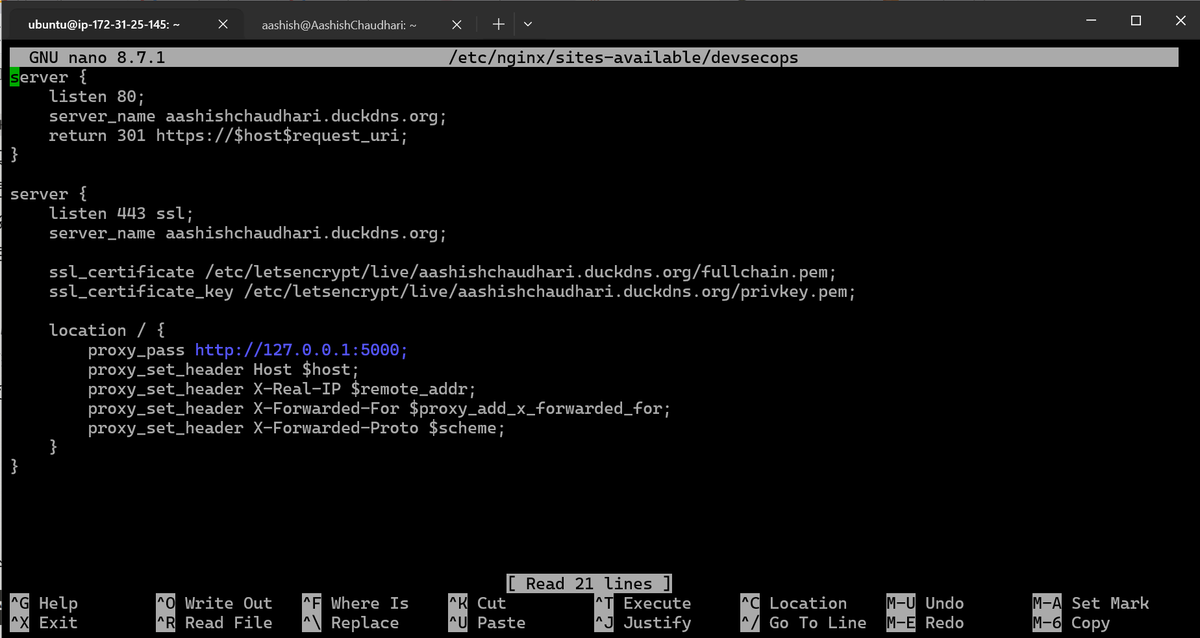1200x638 pixels.
Task: Click the ^U Paste shortcut
Action: [x=487, y=623]
